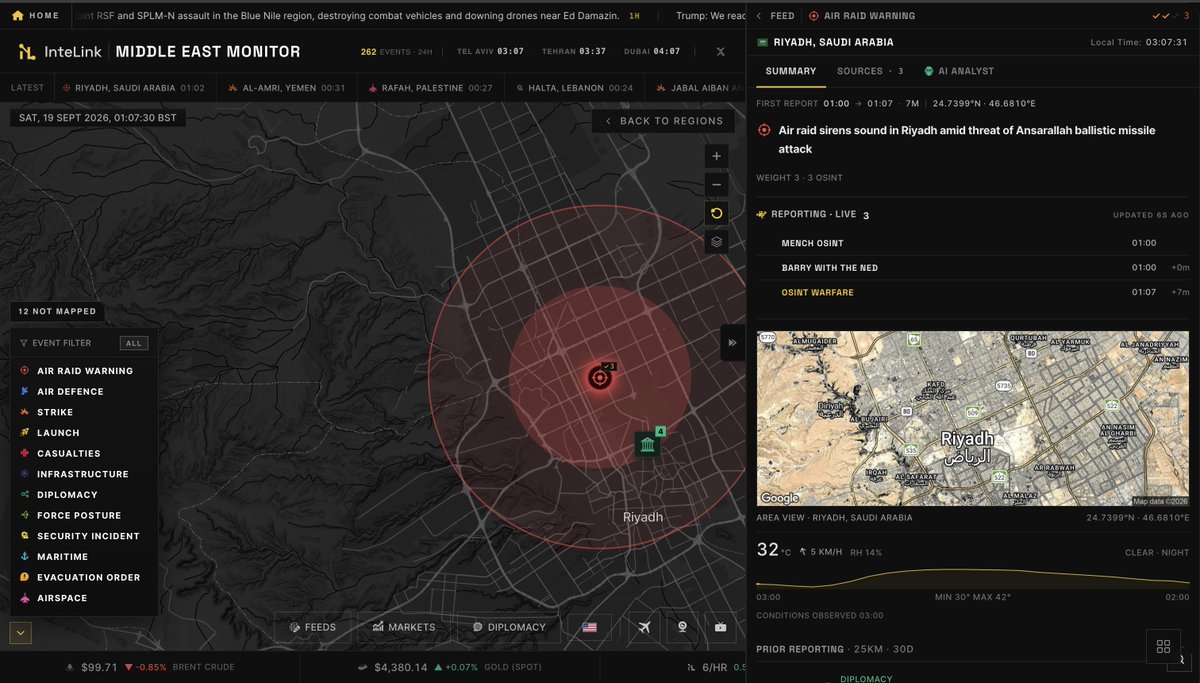This screenshot has width=1200, height=683.
Task: Filter by Evacuation Order events
Action: click(x=79, y=577)
